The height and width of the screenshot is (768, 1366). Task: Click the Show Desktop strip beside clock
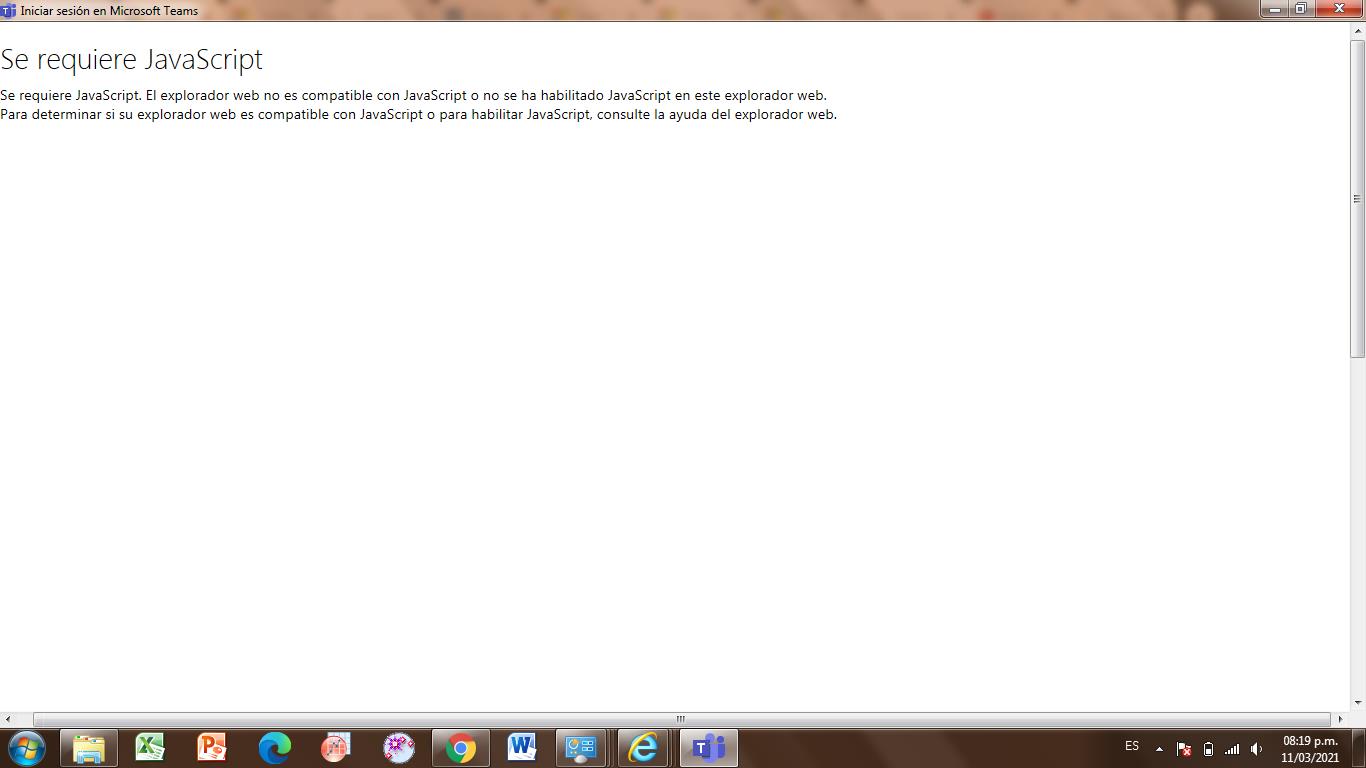(x=1358, y=749)
